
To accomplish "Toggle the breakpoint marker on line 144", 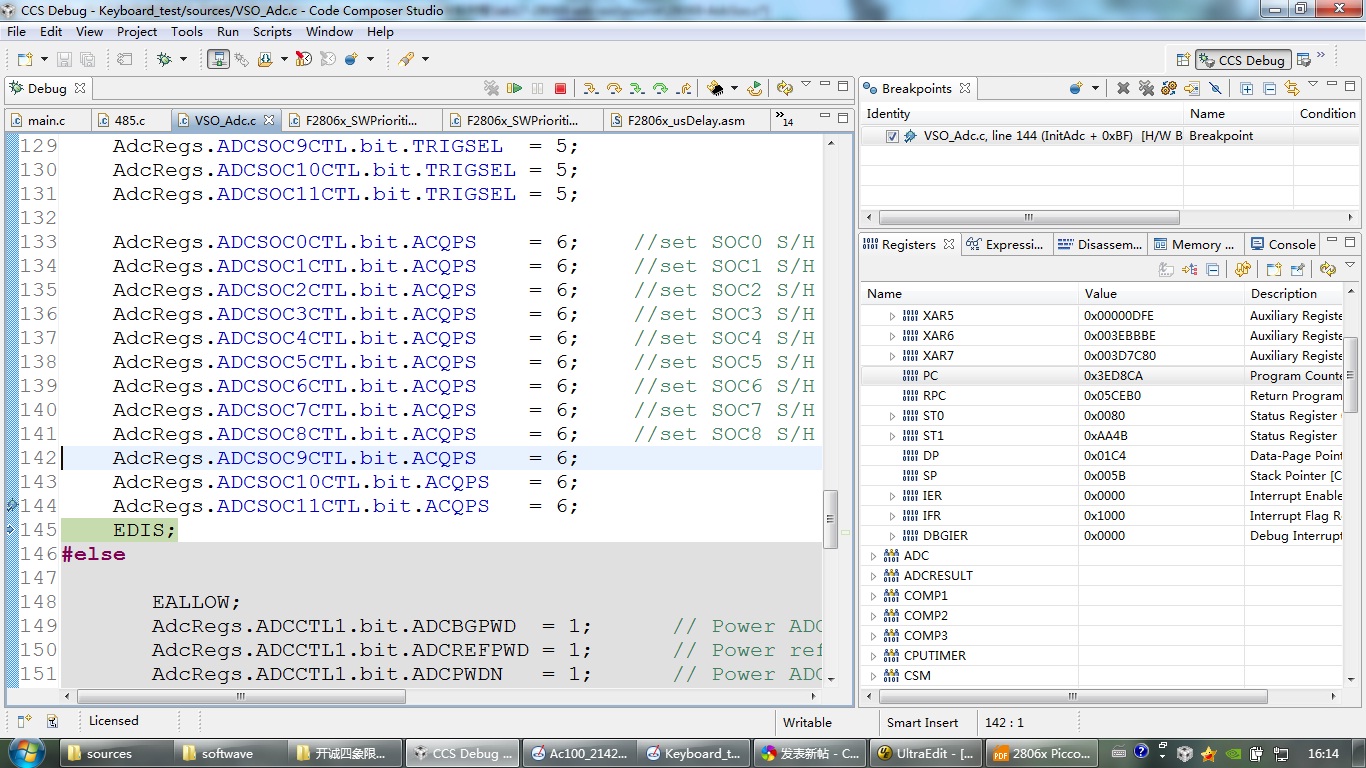I will click(x=12, y=506).
